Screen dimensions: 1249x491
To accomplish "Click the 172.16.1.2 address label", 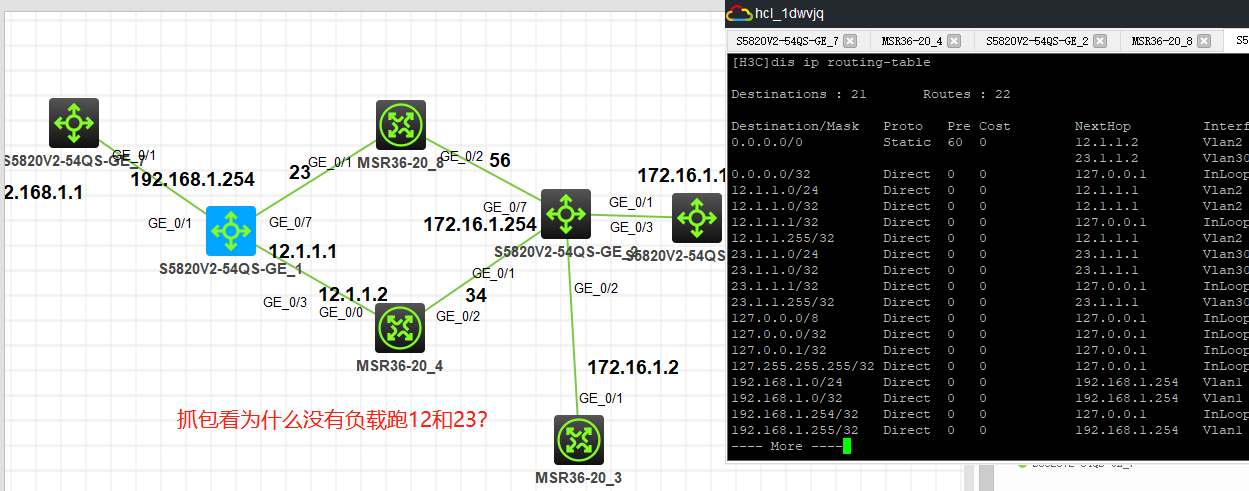I will 633,368.
